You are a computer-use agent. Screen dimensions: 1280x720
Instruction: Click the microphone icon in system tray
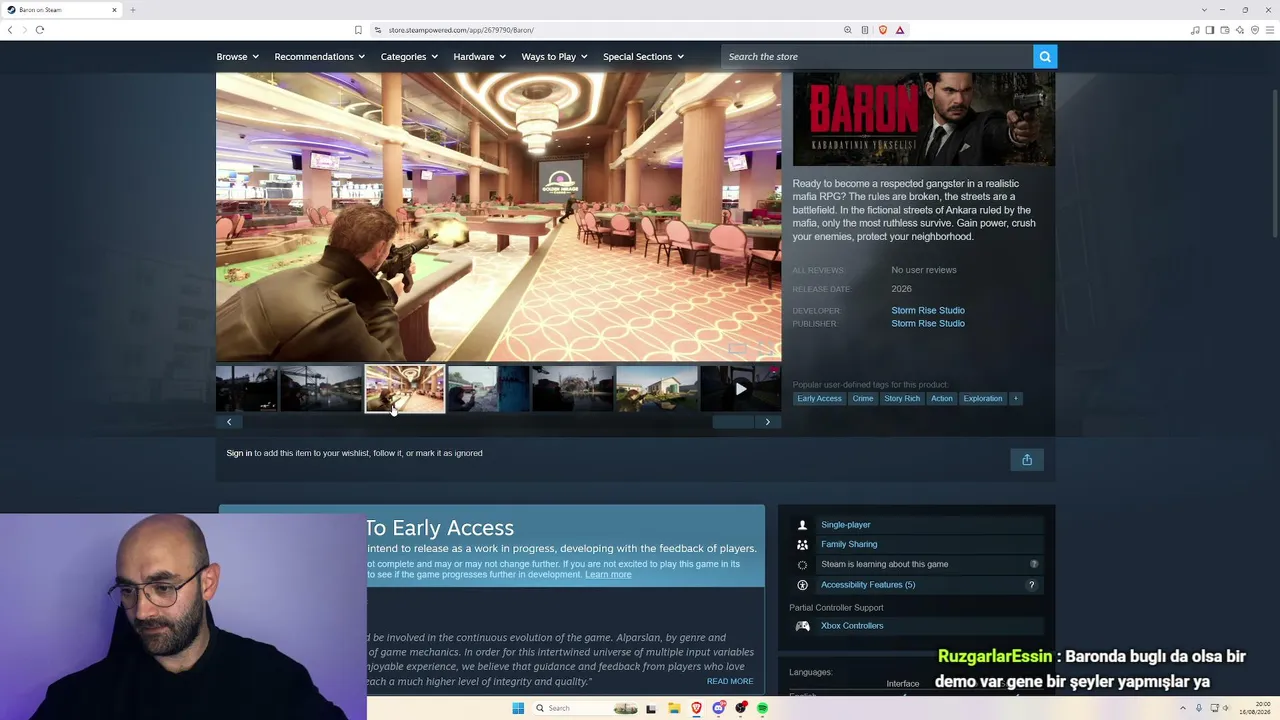[1199, 708]
